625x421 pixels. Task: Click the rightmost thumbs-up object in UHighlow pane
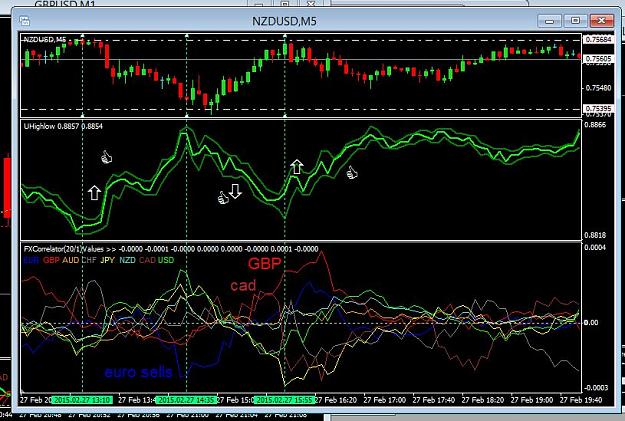tap(352, 173)
